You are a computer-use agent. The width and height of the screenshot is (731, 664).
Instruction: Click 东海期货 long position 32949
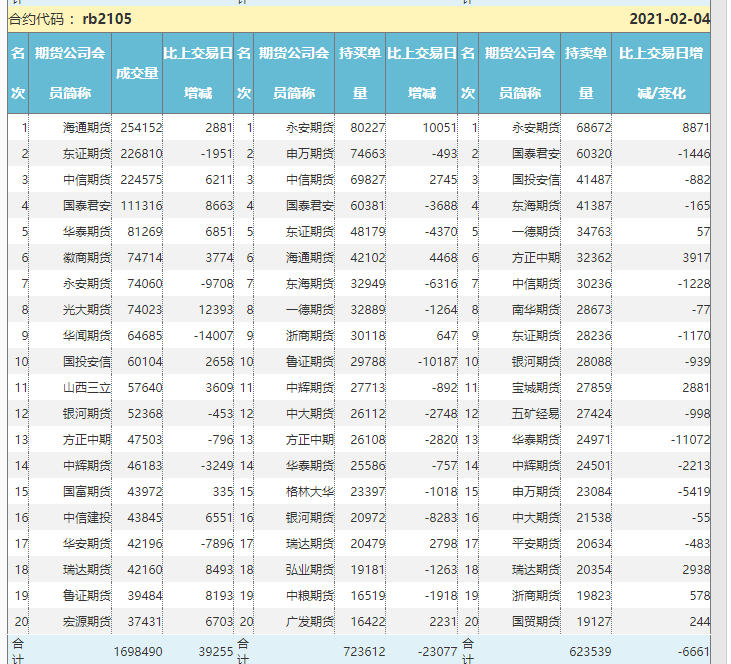368,284
